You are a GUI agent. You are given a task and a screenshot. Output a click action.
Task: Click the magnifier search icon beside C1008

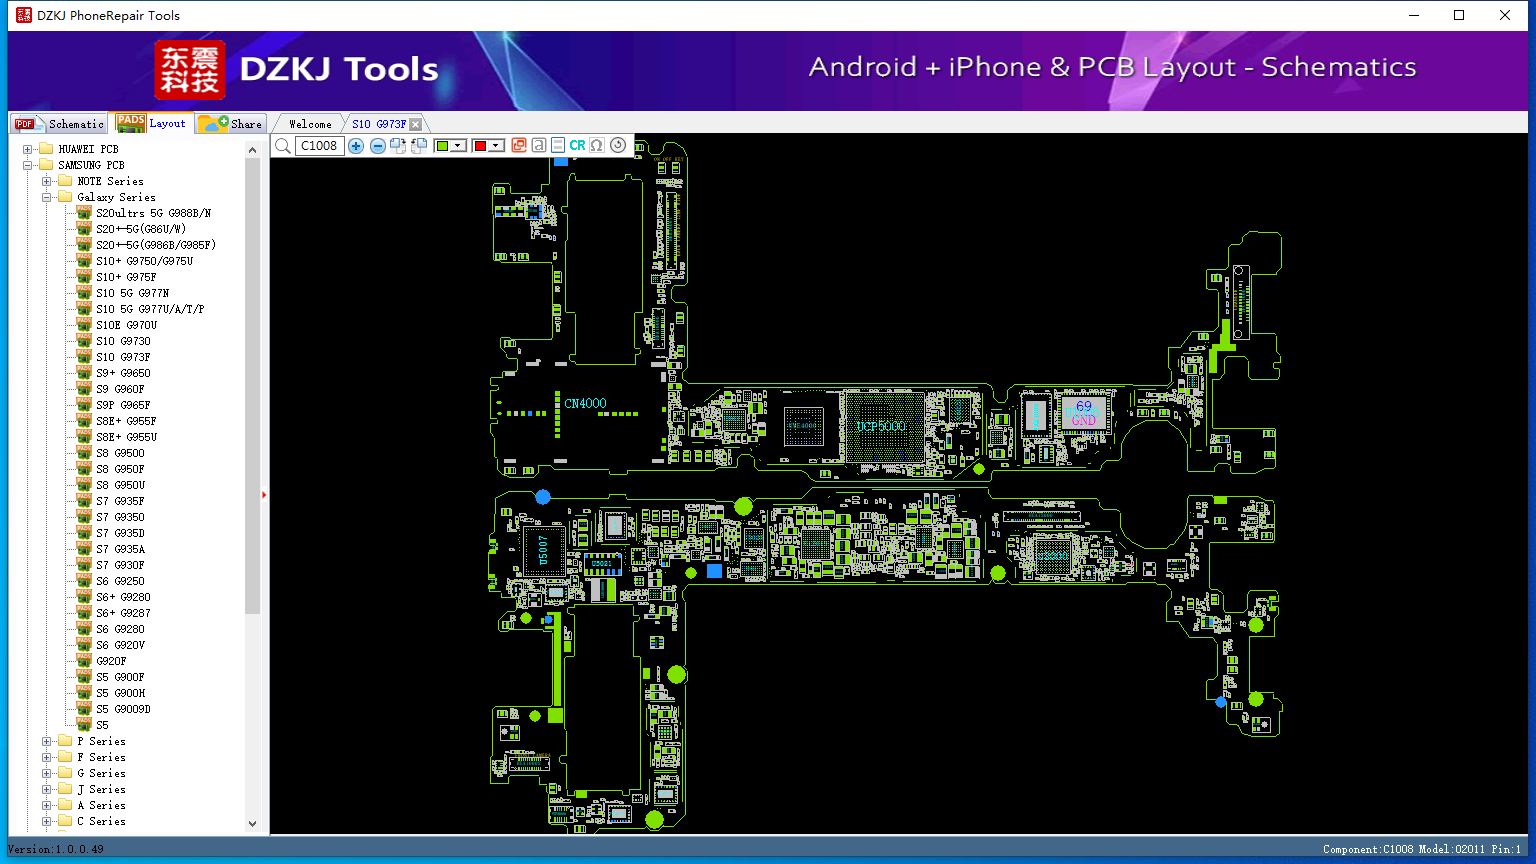(x=283, y=146)
